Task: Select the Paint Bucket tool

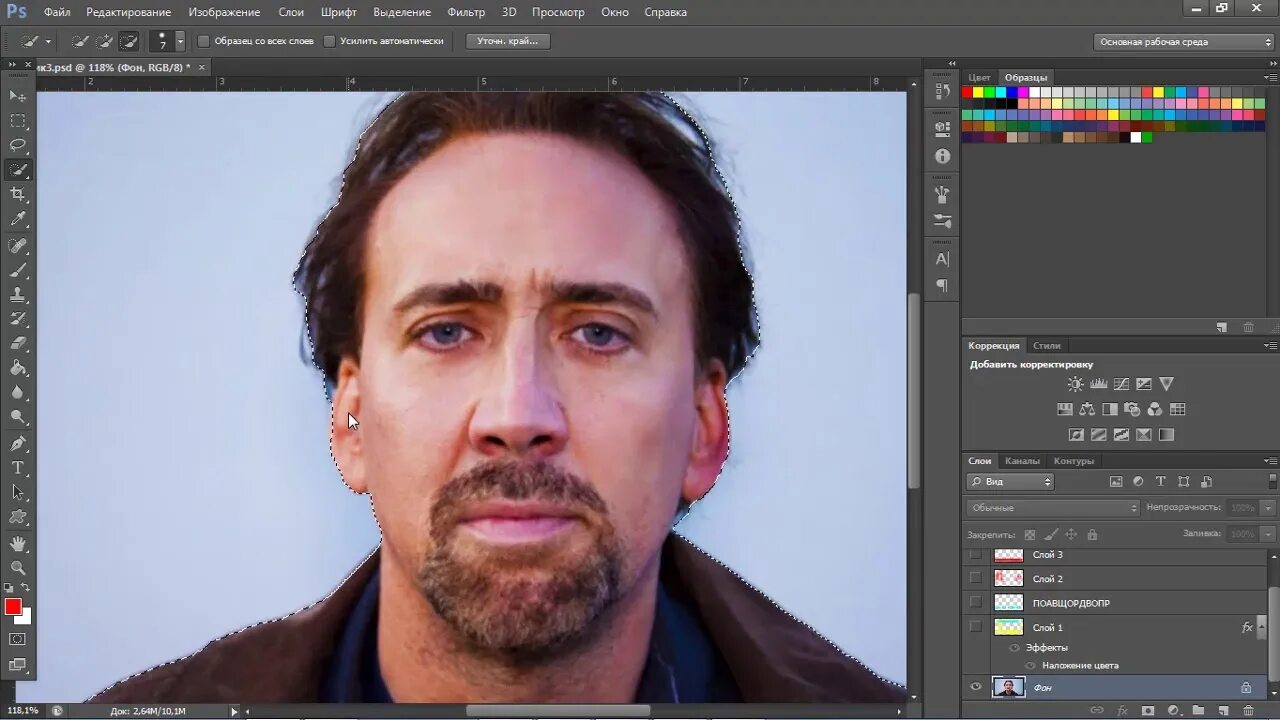Action: click(x=18, y=369)
